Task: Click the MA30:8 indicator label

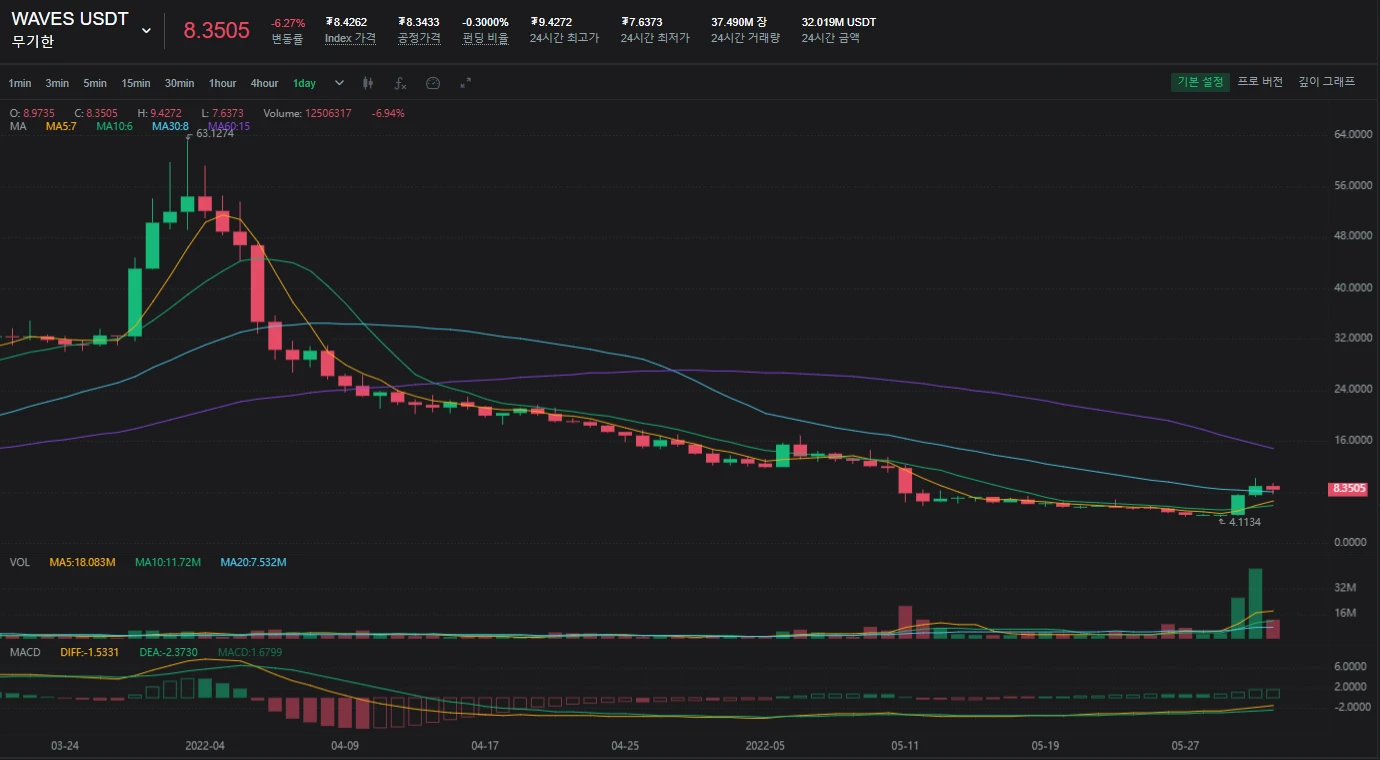Action: 170,126
